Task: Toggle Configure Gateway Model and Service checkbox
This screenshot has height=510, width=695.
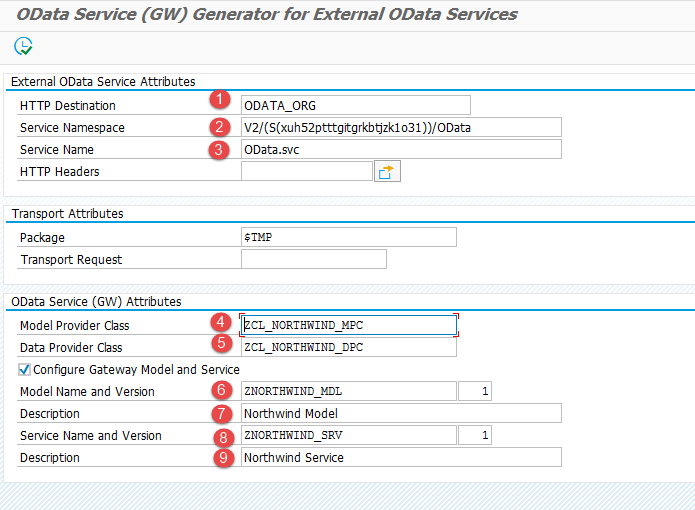Action: tap(25, 369)
